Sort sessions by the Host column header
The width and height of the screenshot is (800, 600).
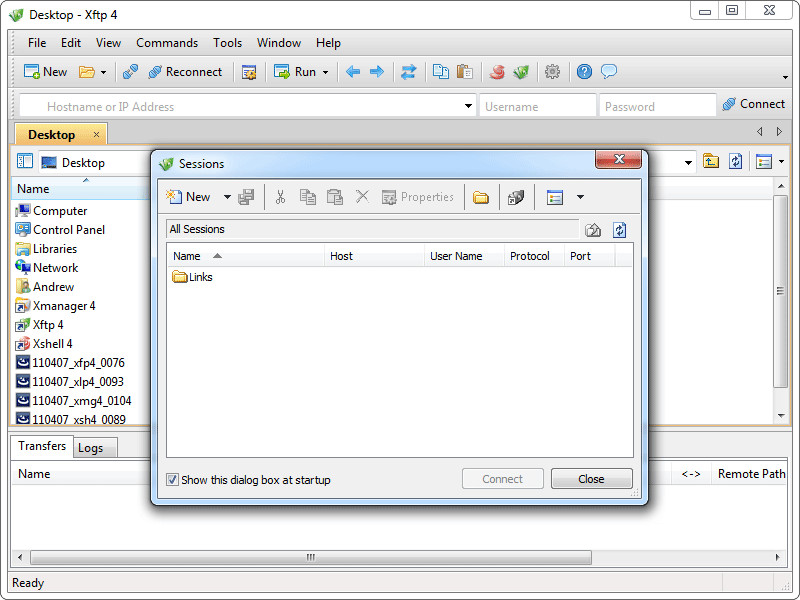pos(374,256)
